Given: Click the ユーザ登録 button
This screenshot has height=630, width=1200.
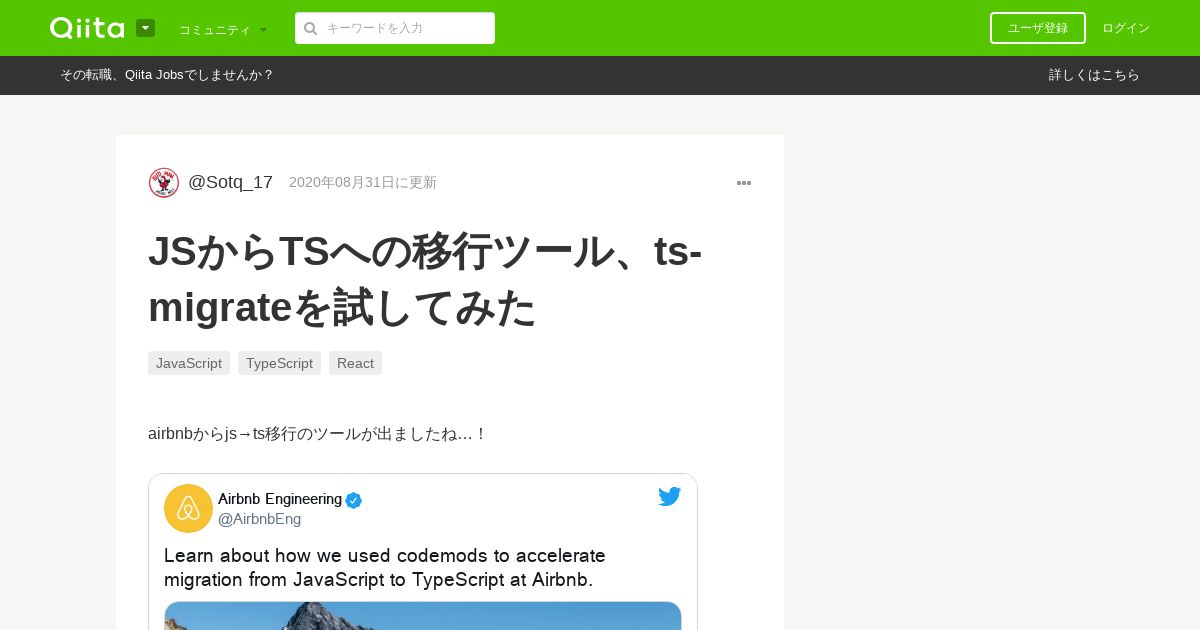Looking at the screenshot, I should point(1038,28).
